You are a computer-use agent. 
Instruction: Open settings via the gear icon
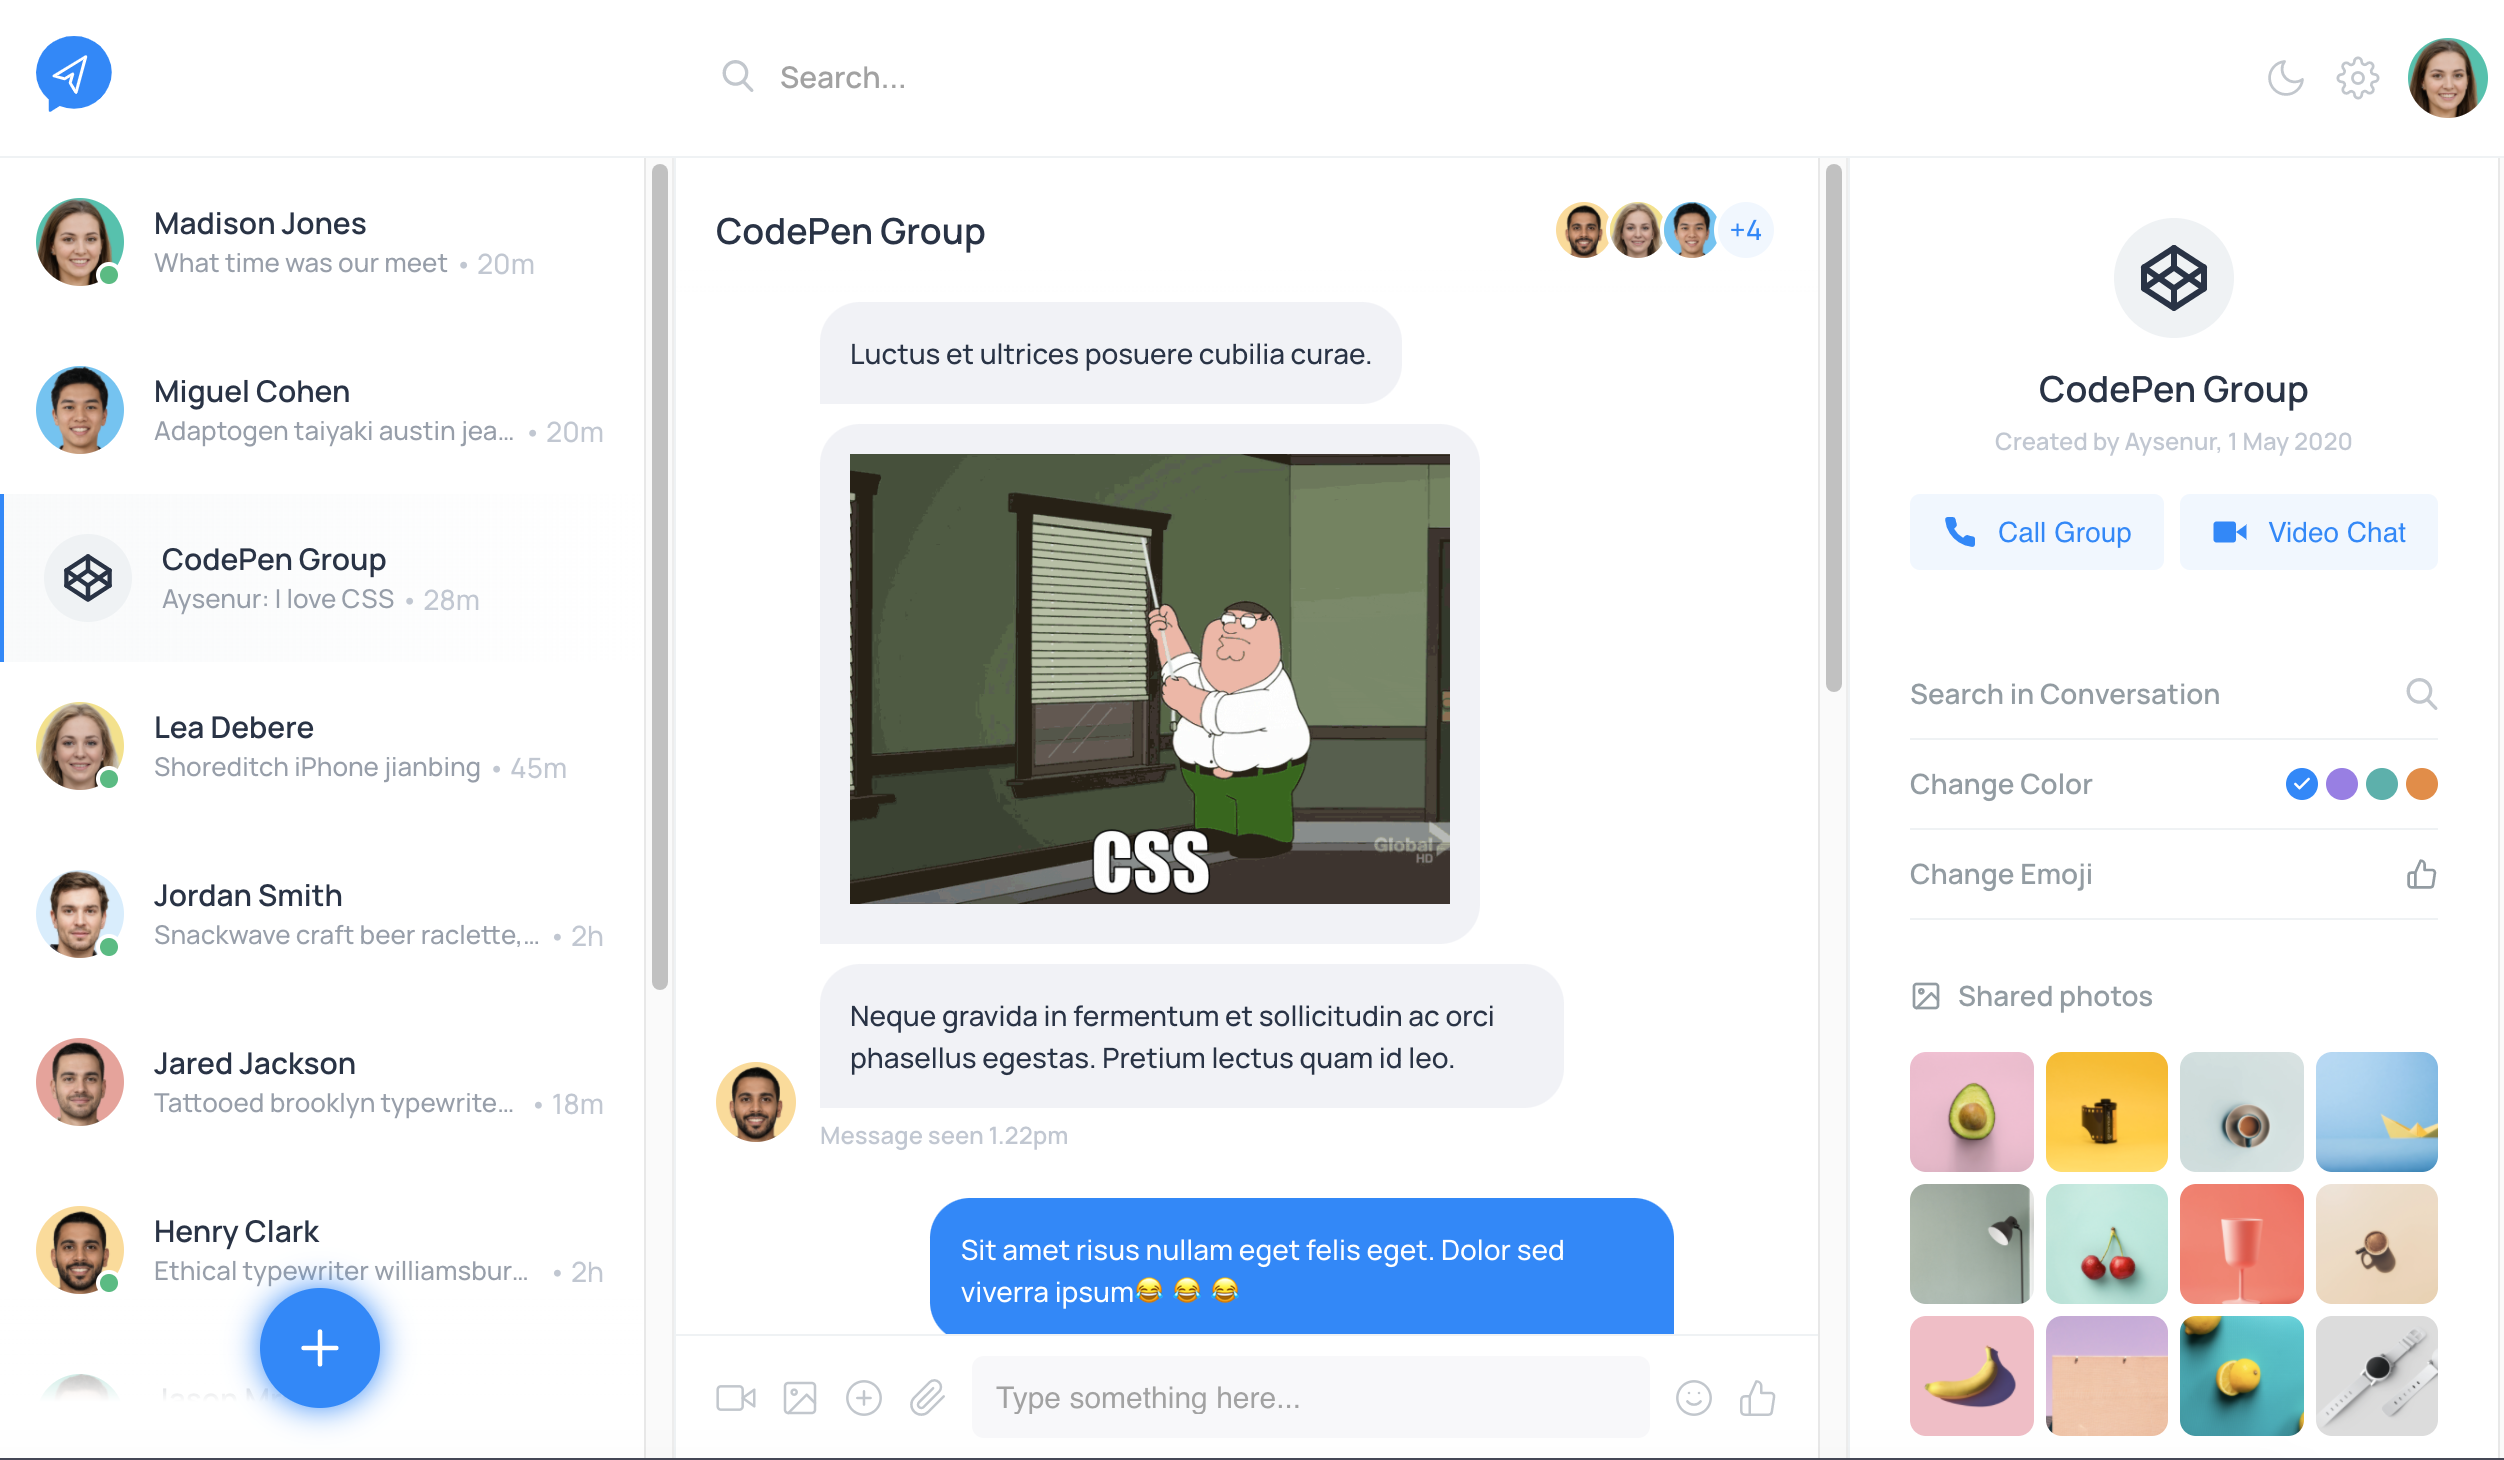point(2357,78)
